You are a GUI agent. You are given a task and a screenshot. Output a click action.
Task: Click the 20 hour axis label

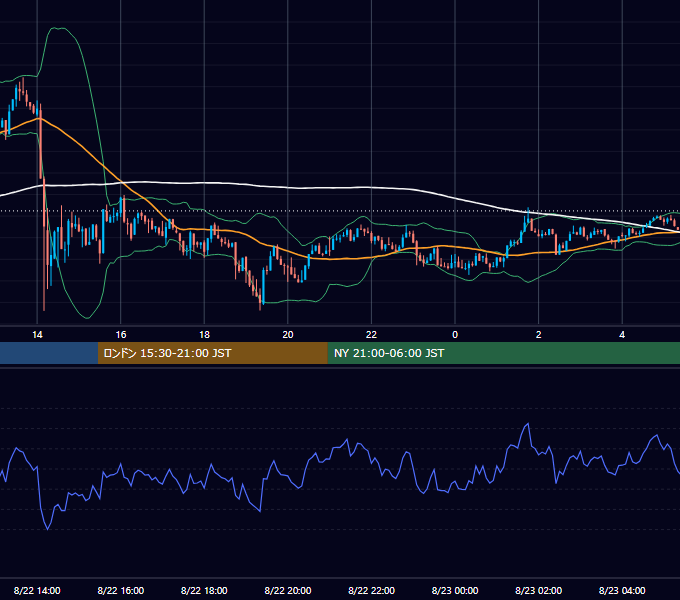(288, 335)
